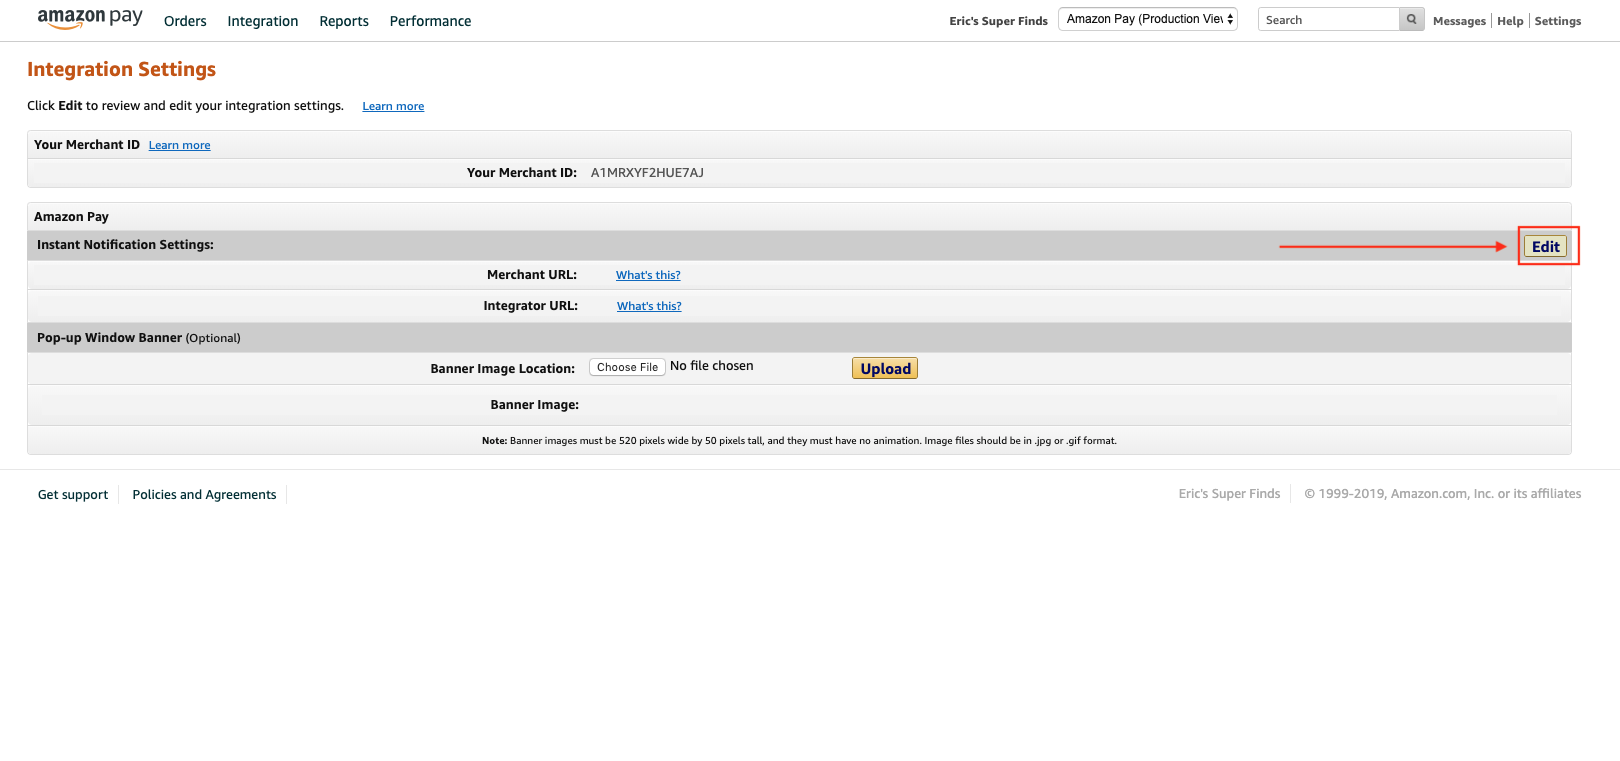Open the Integration menu

point(263,21)
